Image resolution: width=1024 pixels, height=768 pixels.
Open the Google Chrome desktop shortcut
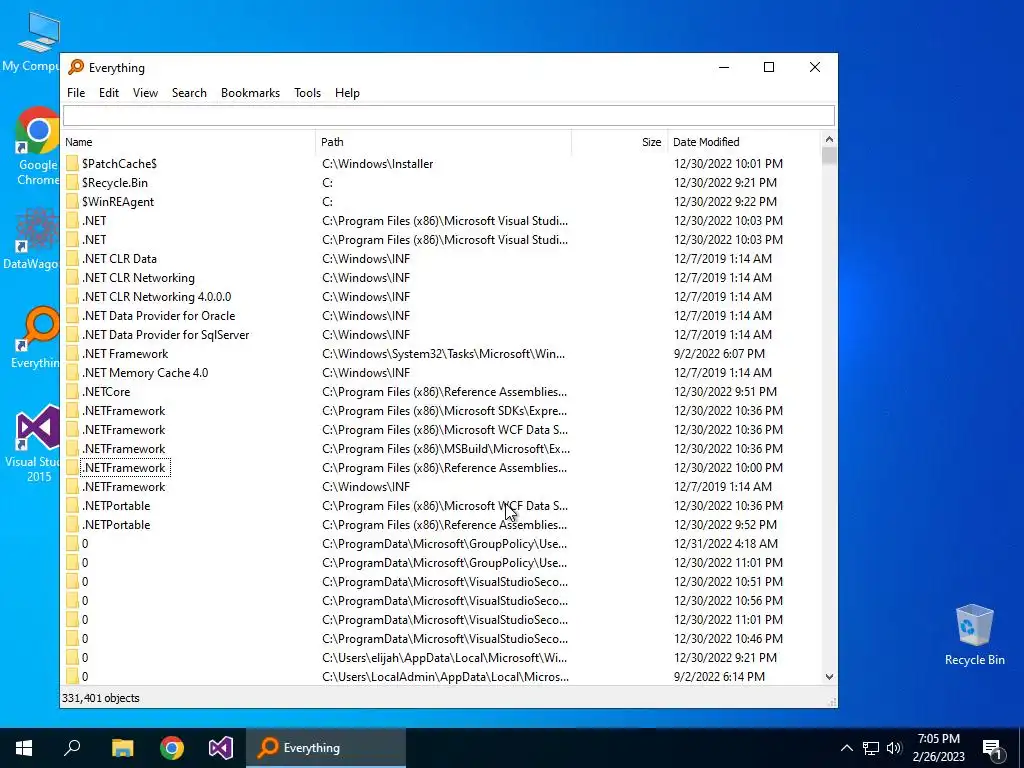[37, 147]
